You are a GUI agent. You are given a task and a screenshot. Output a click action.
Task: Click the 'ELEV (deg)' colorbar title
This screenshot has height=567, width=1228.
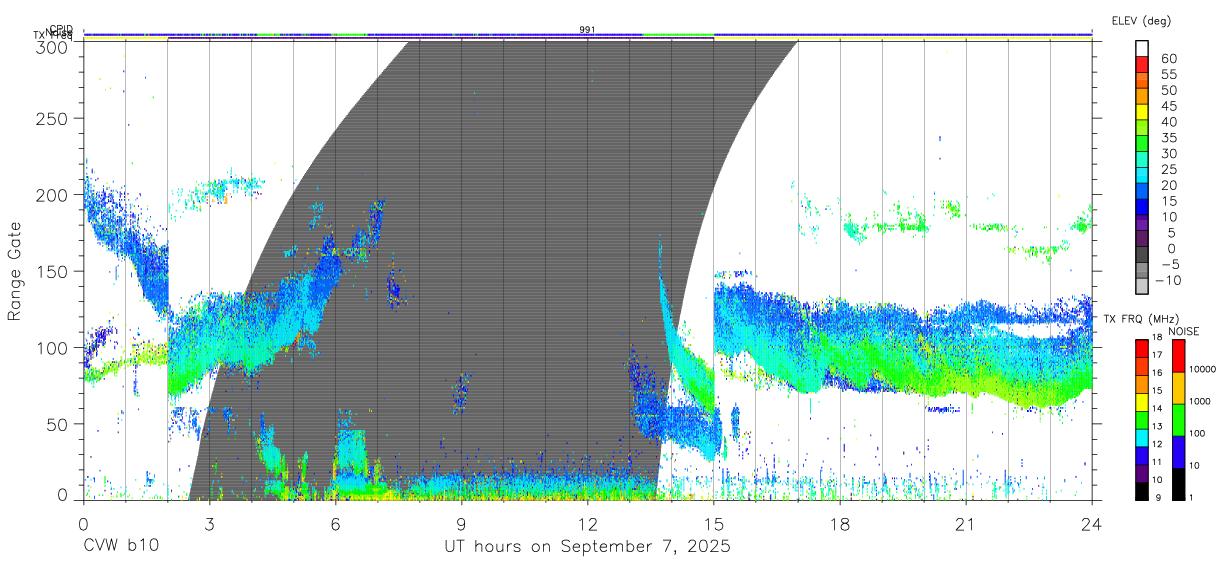(1141, 20)
